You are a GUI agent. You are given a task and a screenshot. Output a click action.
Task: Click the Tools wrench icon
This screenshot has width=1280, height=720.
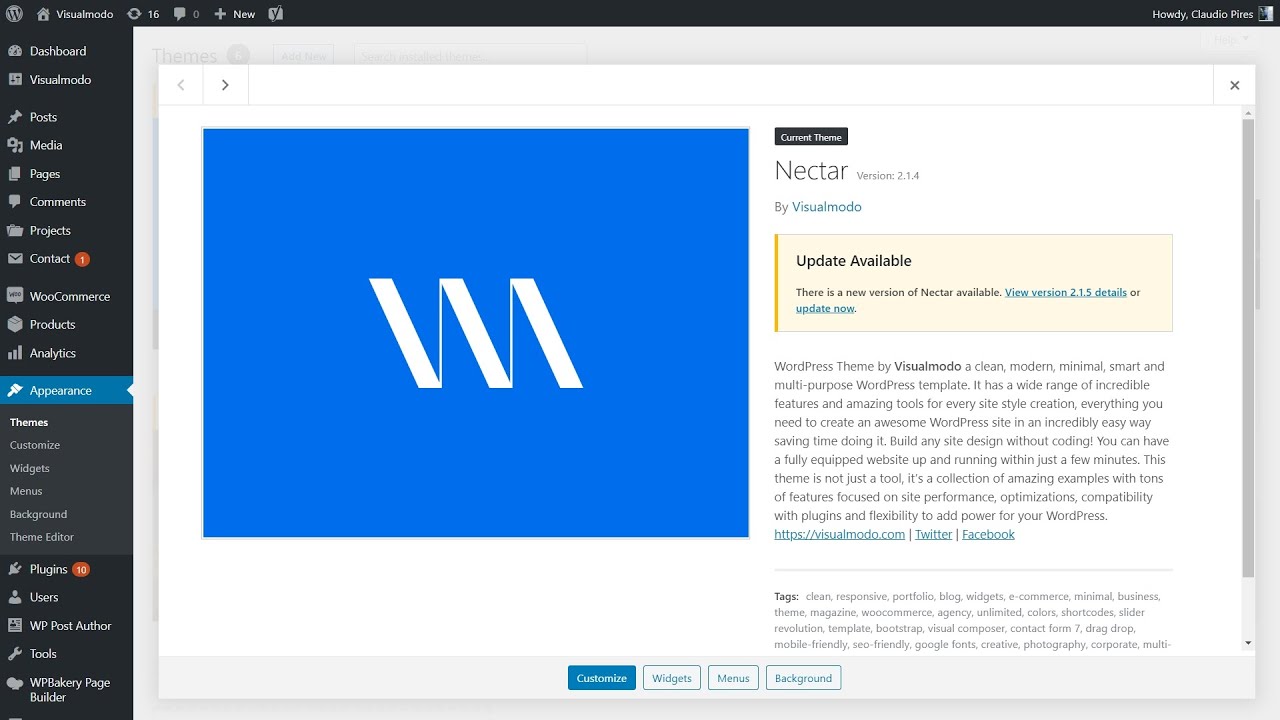click(x=15, y=653)
